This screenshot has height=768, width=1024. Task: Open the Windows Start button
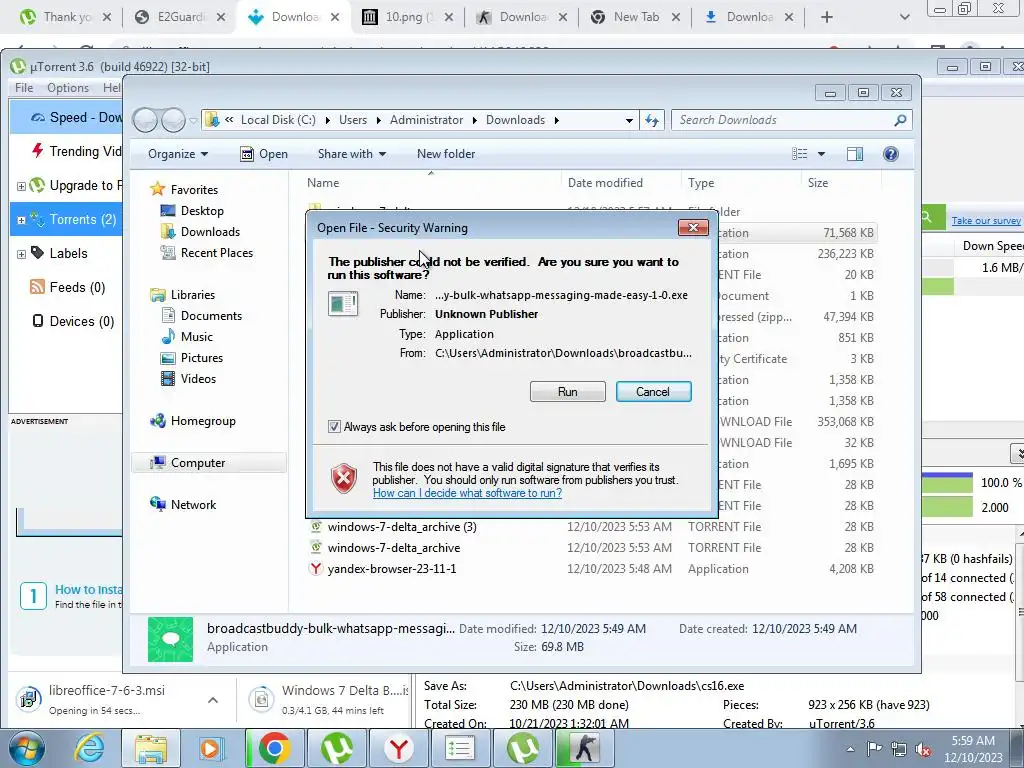coord(26,748)
